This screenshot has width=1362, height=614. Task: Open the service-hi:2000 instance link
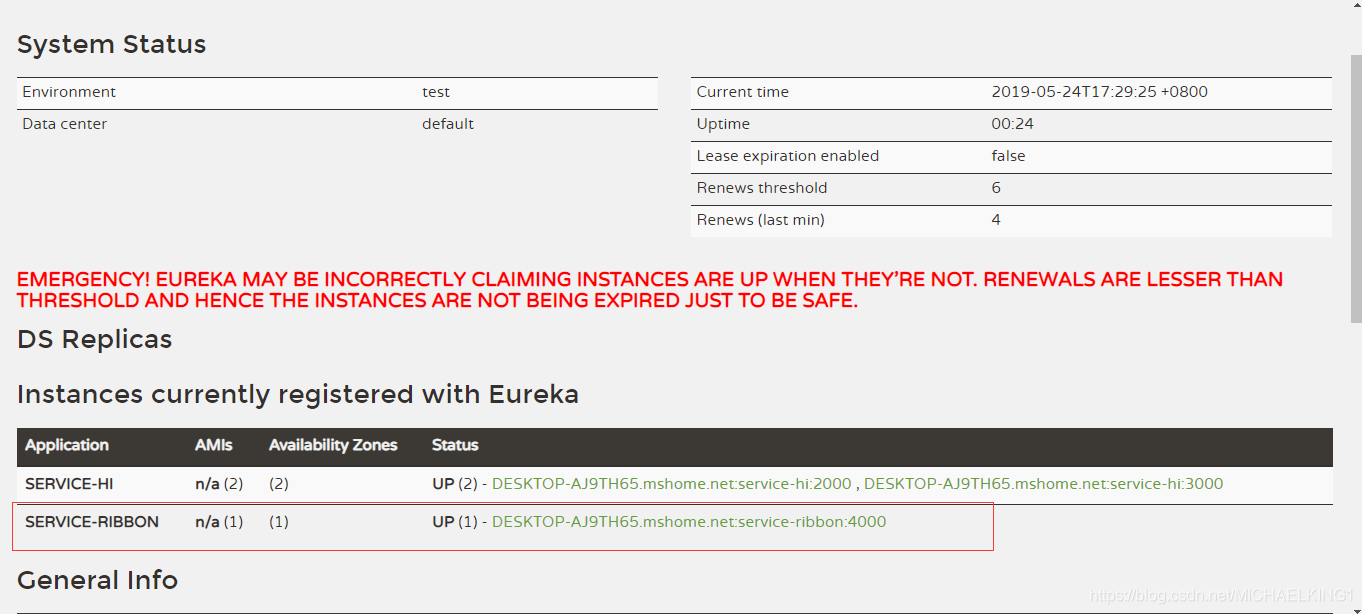pos(671,484)
